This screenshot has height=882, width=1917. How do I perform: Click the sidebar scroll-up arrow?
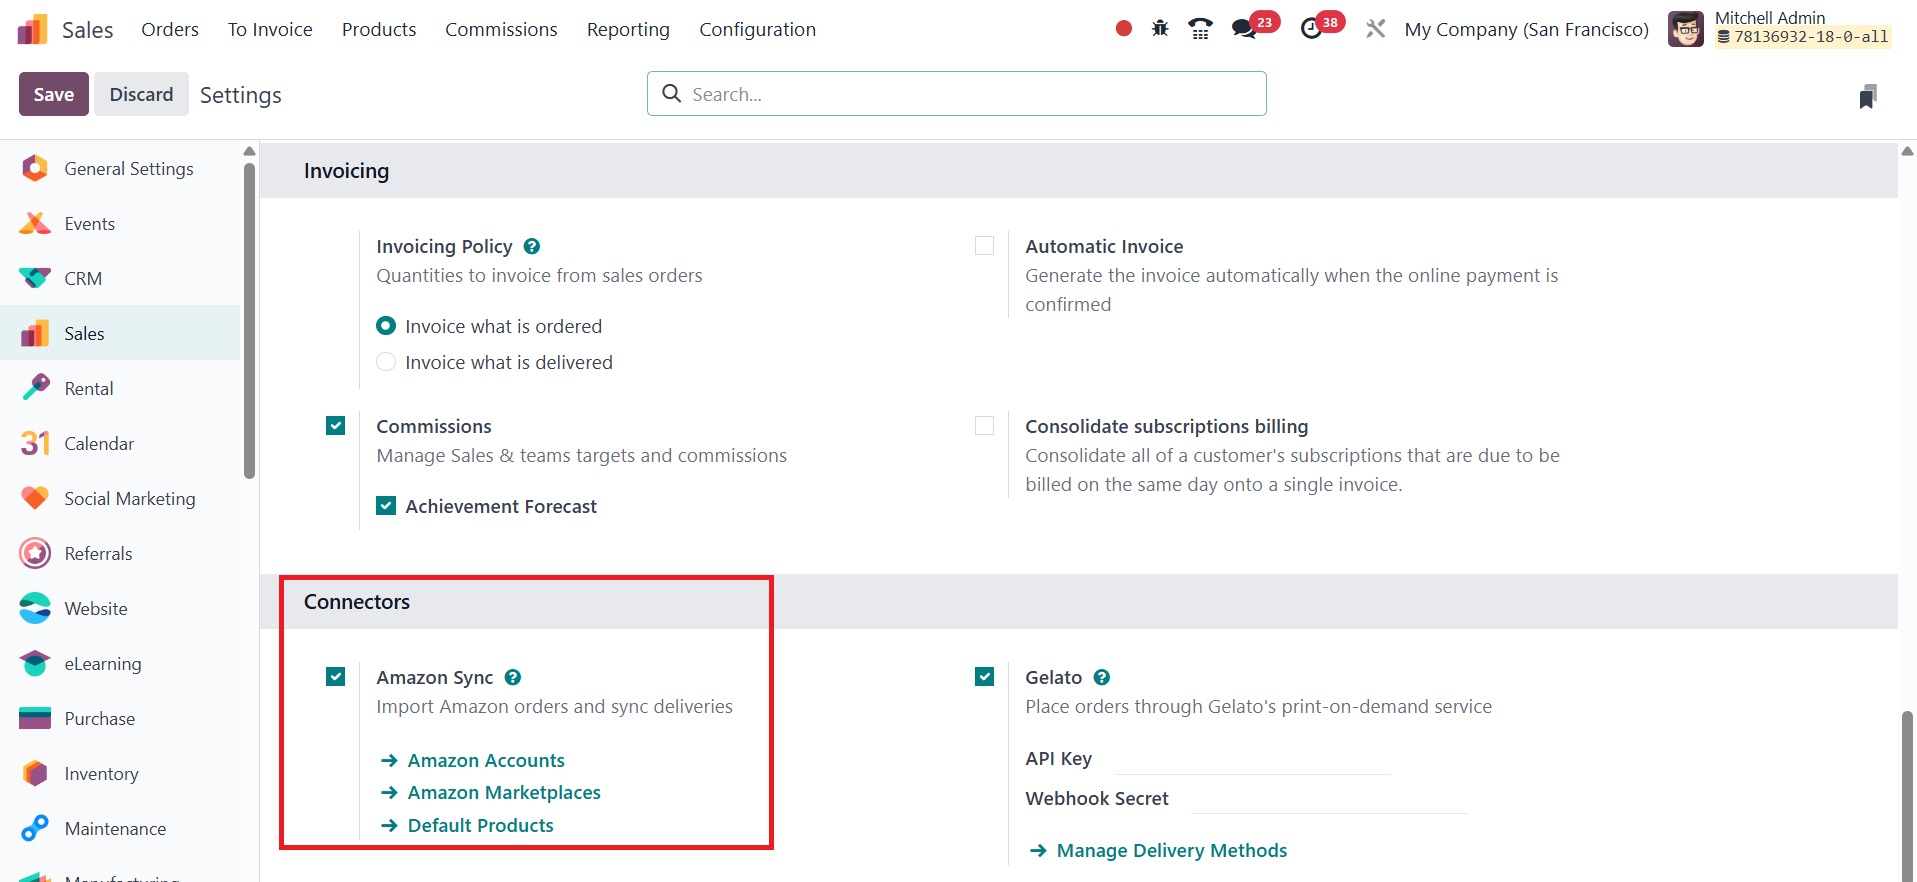click(x=249, y=151)
